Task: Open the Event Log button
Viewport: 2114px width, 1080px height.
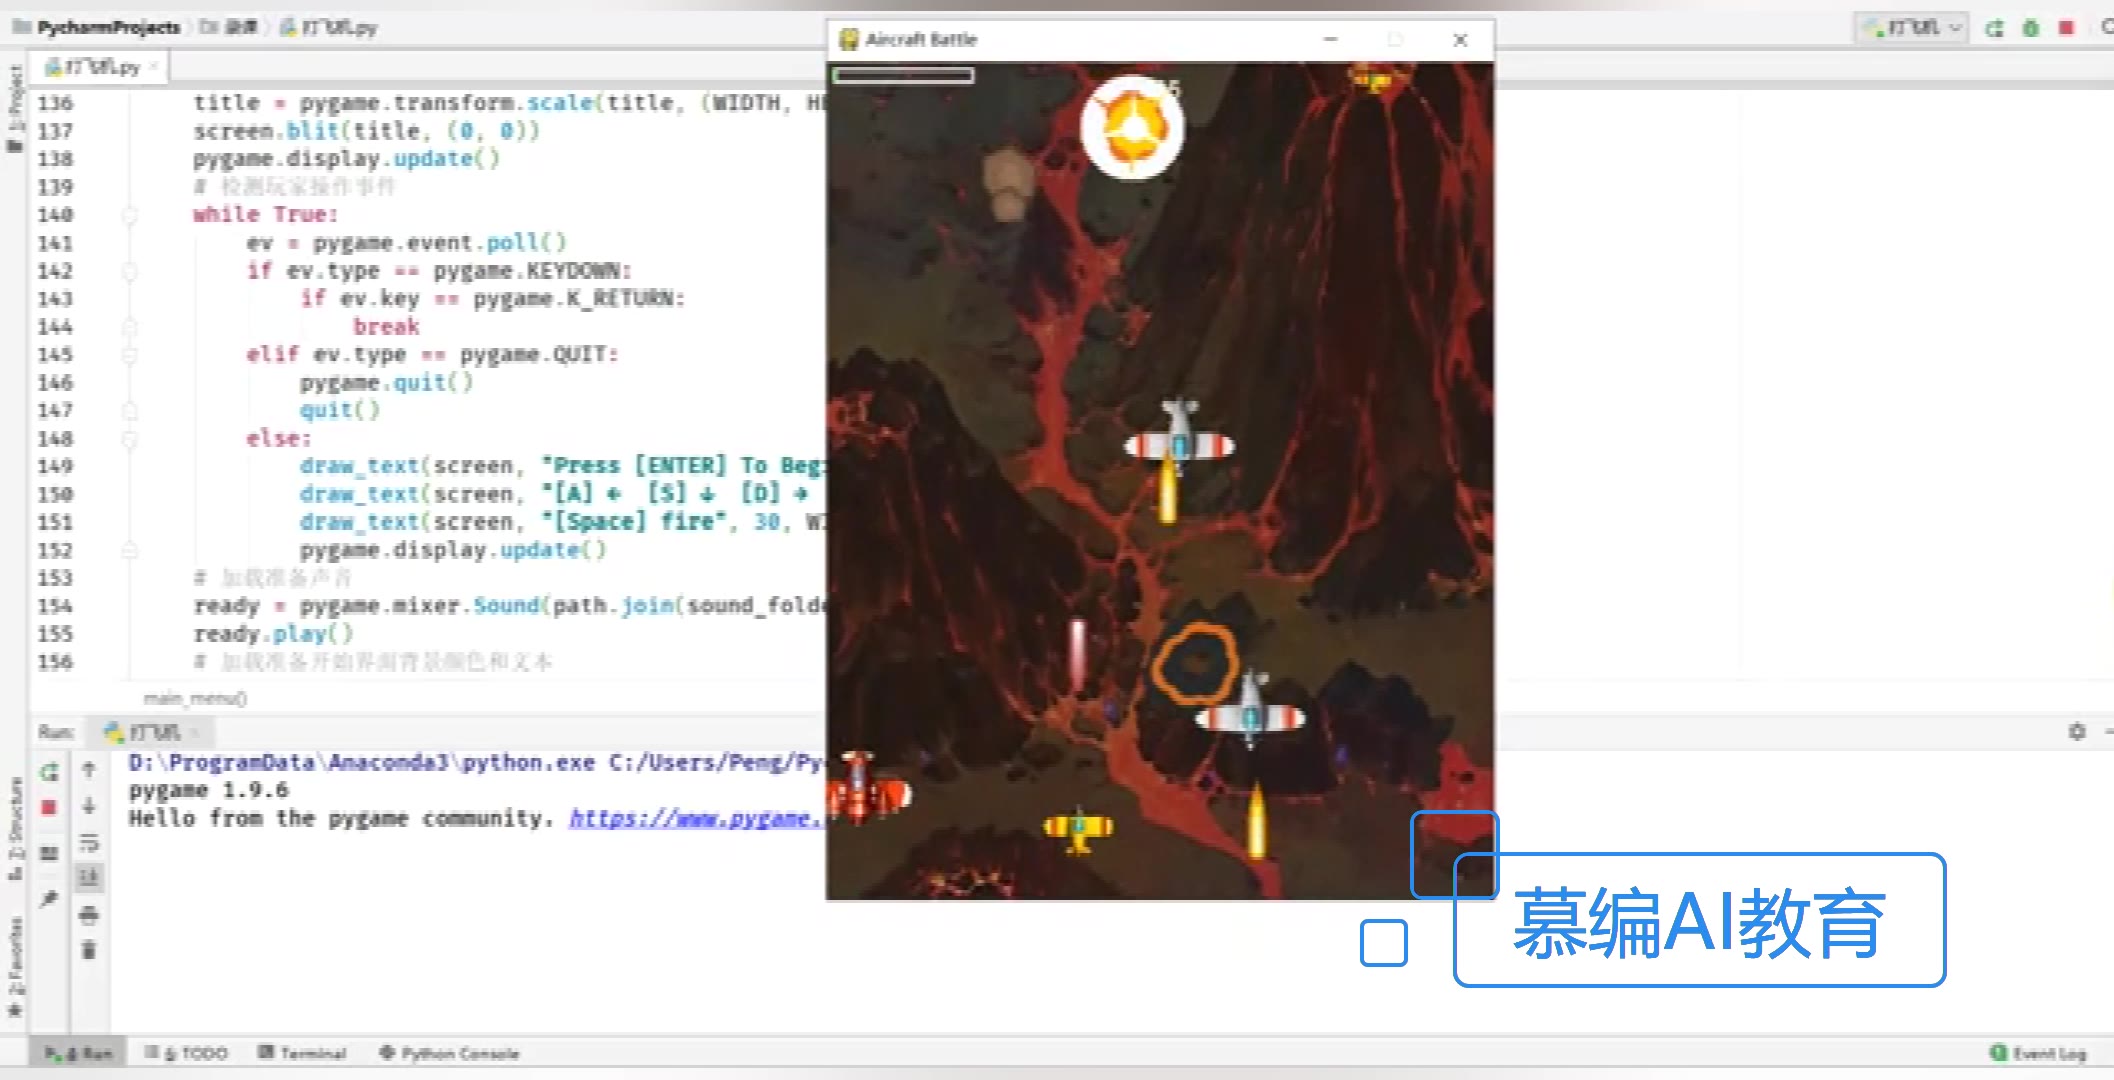Action: tap(2038, 1053)
